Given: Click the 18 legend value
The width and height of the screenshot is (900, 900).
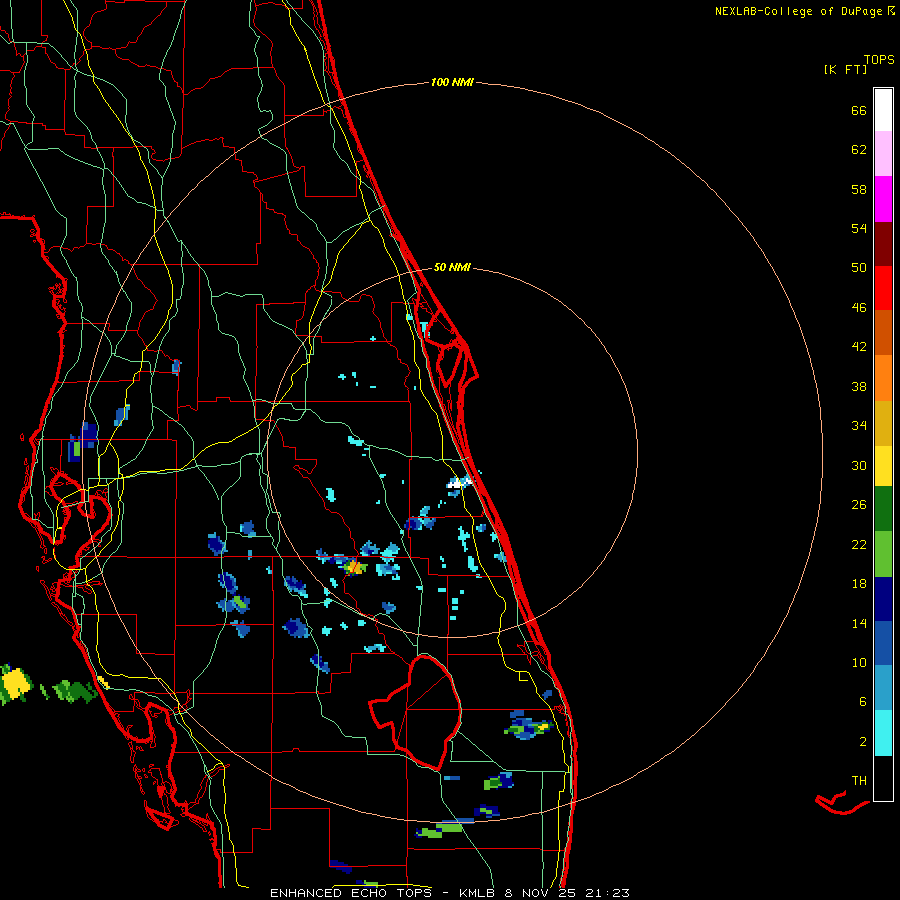Looking at the screenshot, I should click(x=859, y=584).
